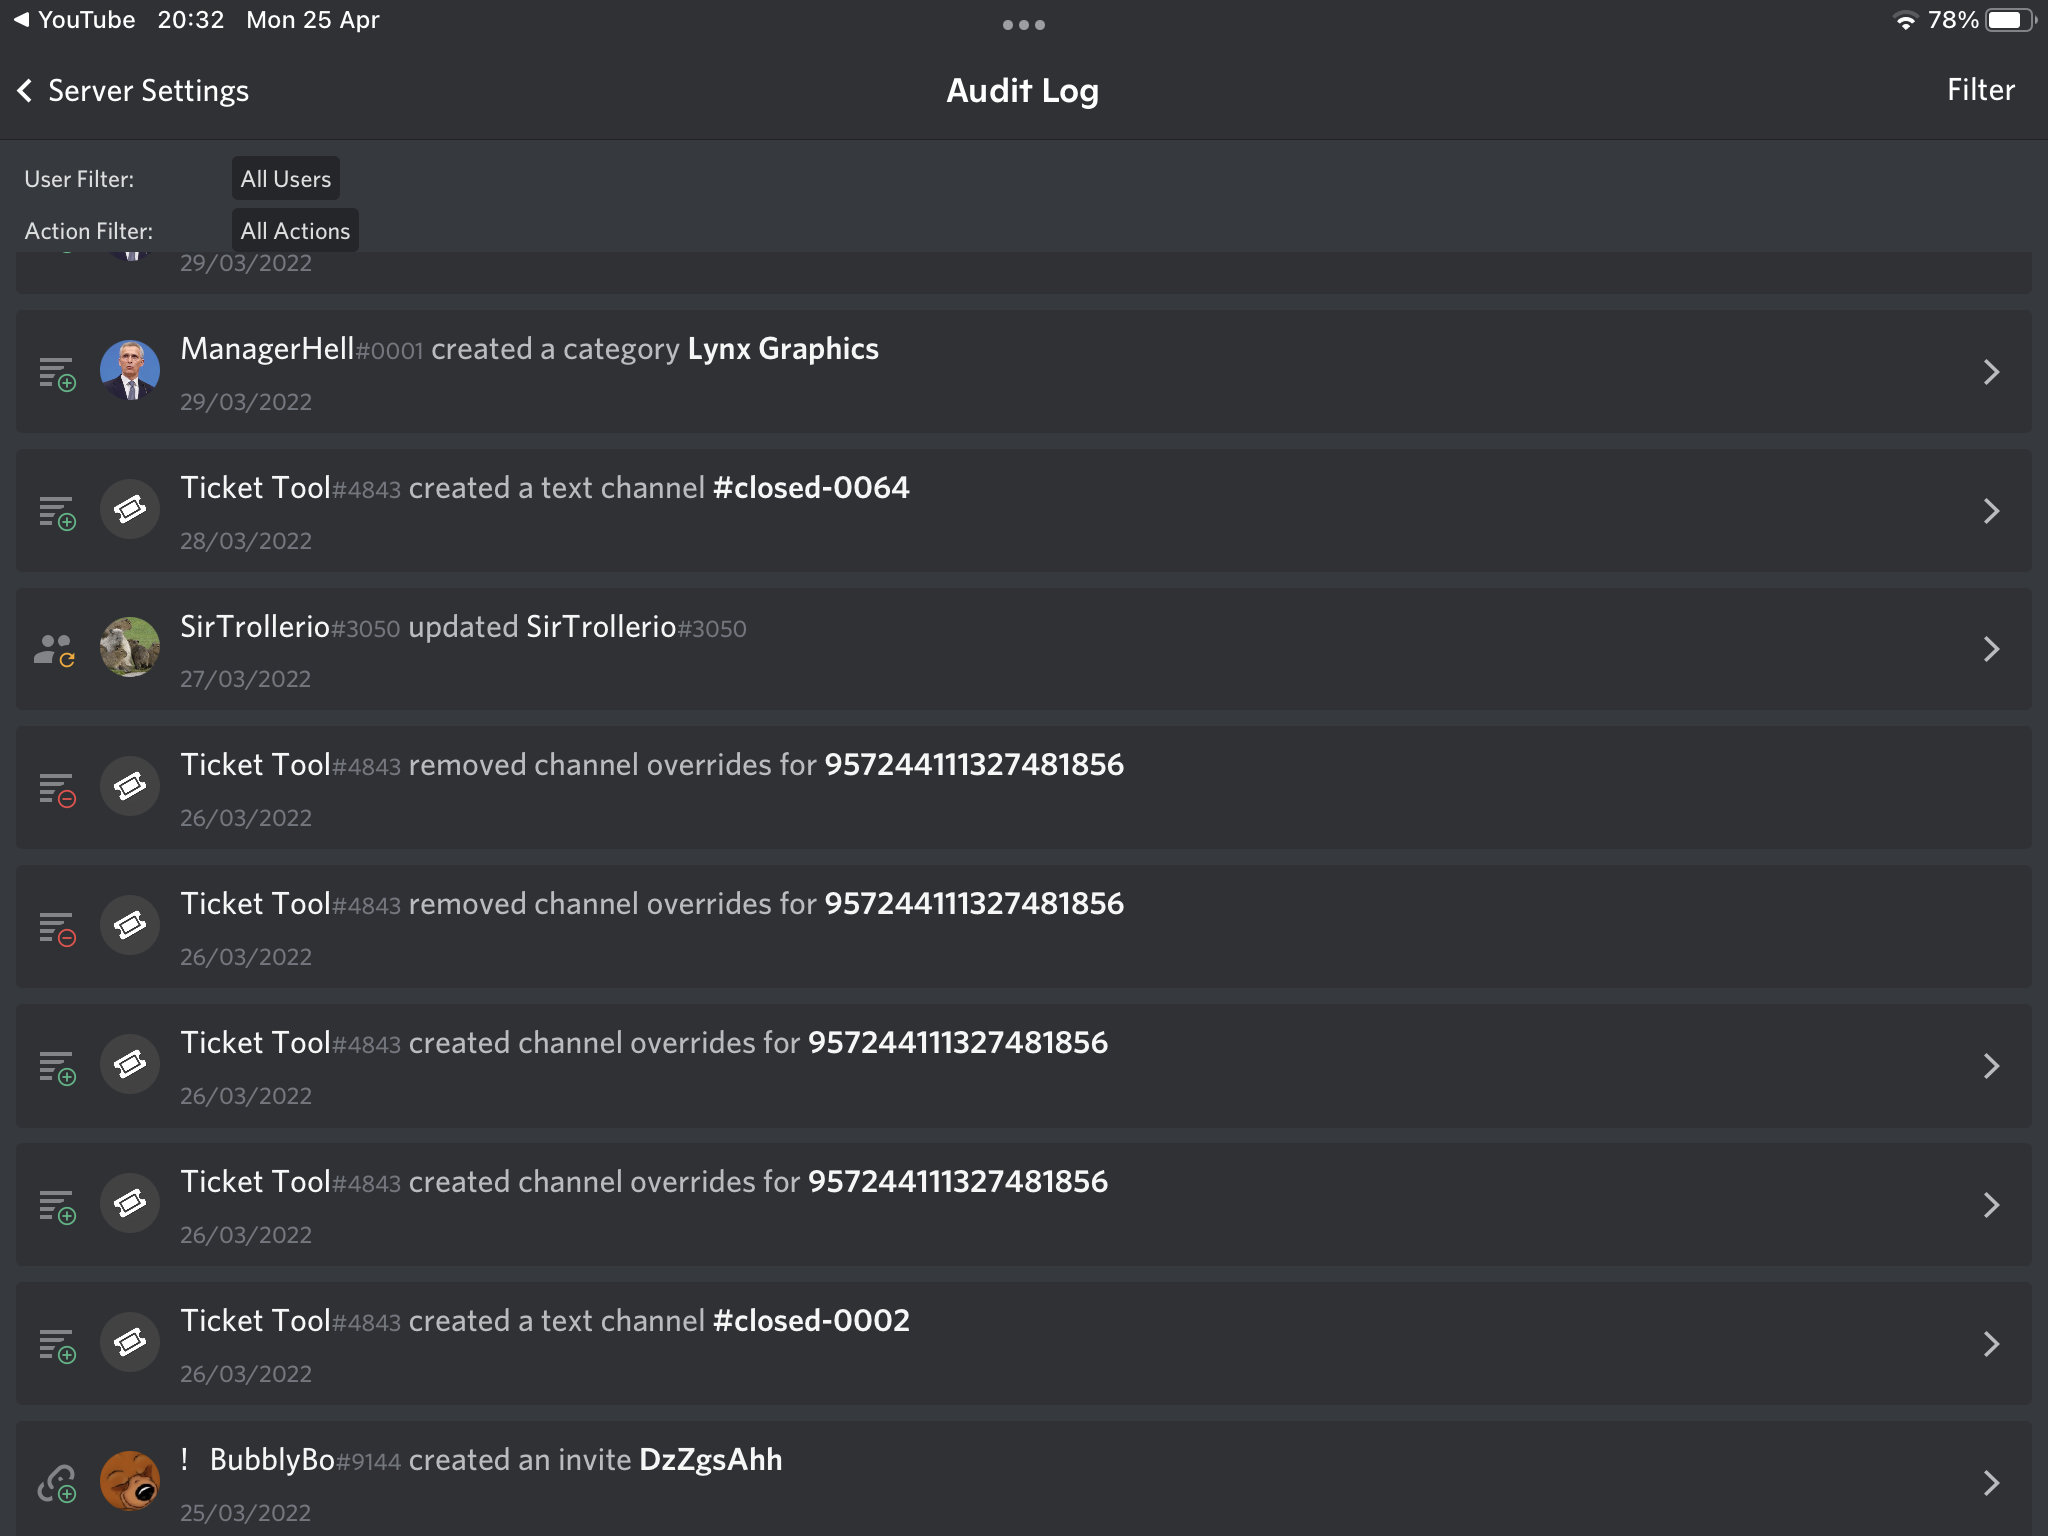Image resolution: width=2048 pixels, height=1536 pixels.
Task: Click Ticket Tool avatar on the #closed-0064 entry
Action: (130, 510)
